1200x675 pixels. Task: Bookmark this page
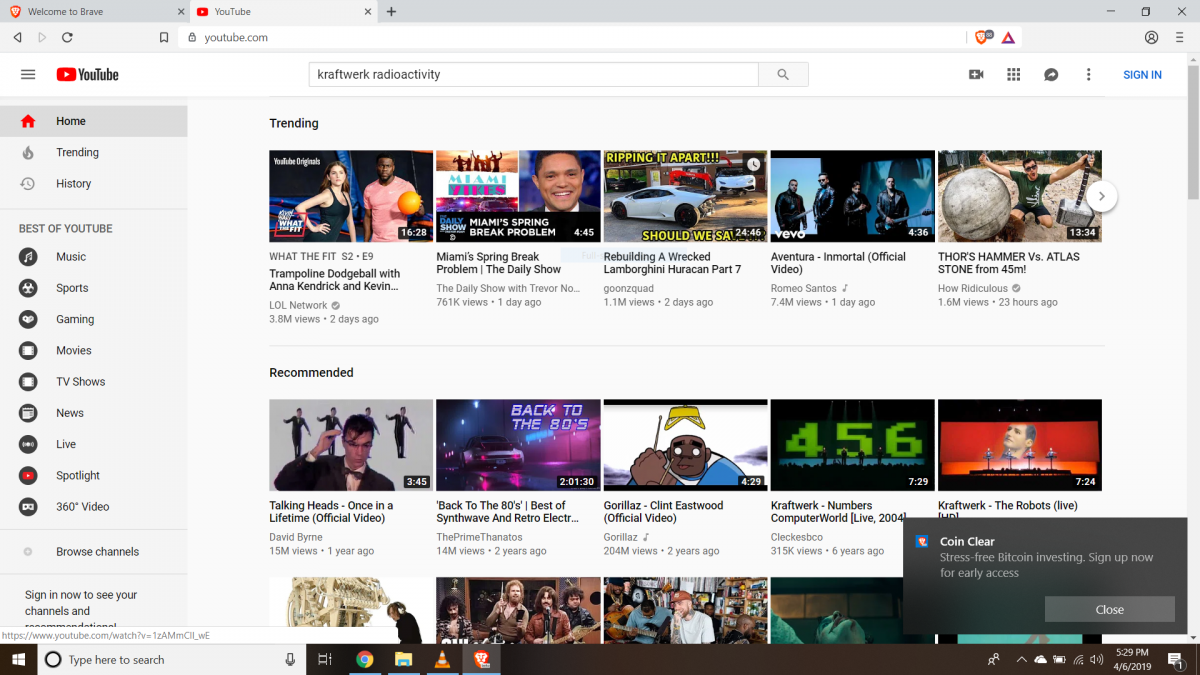[x=164, y=37]
